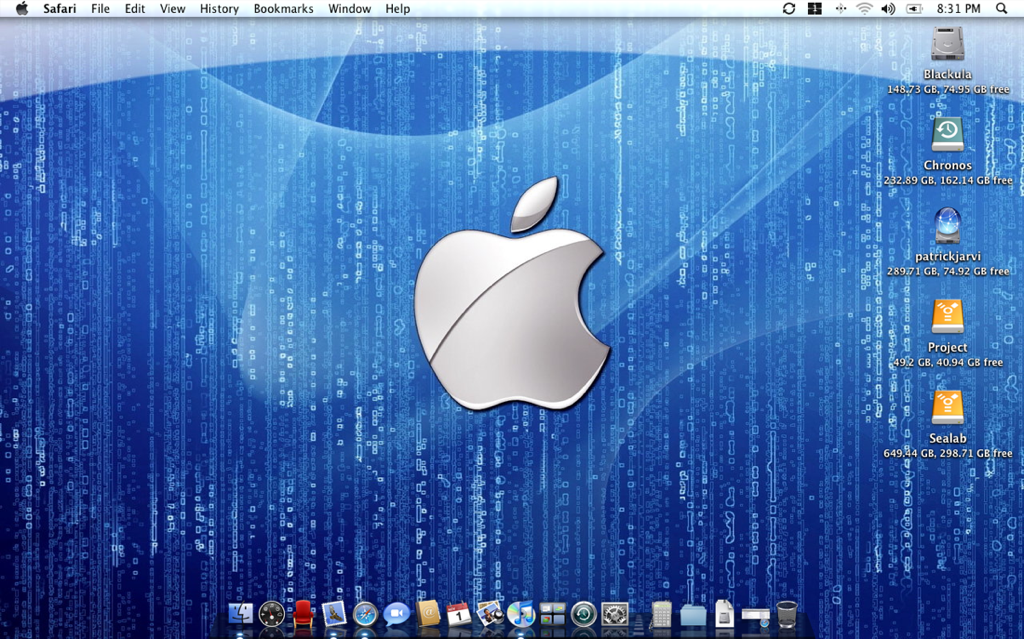This screenshot has width=1024, height=639.
Task: Click the white drive icon beside Trash
Action: (x=756, y=615)
